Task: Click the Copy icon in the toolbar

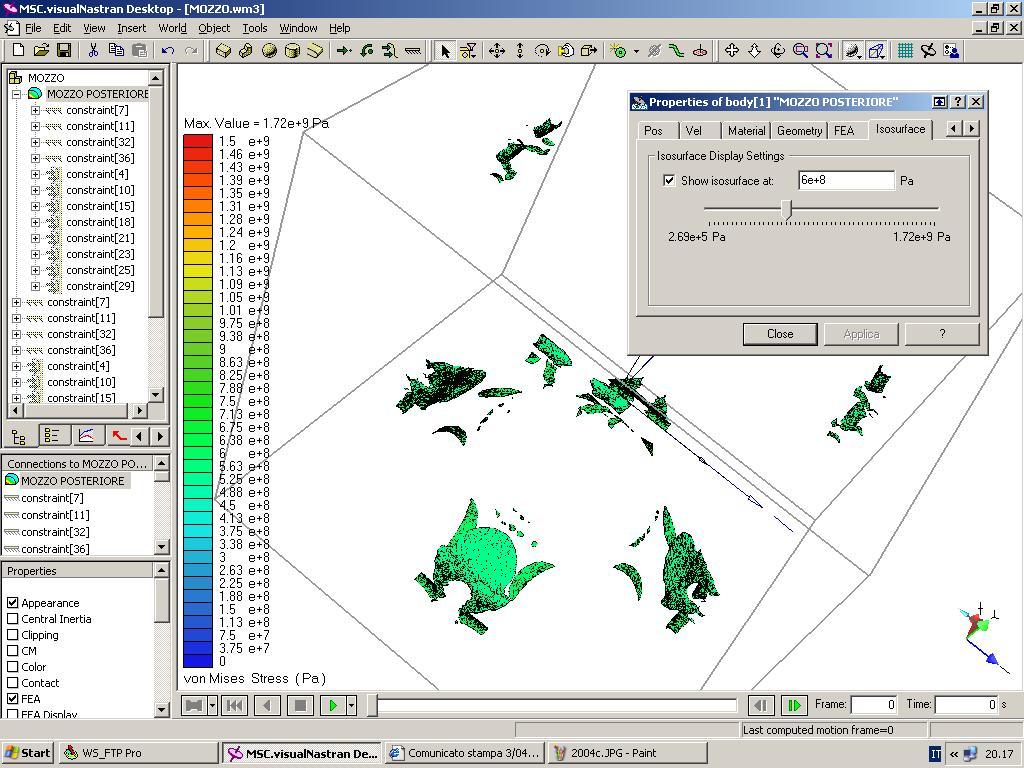Action: click(116, 50)
